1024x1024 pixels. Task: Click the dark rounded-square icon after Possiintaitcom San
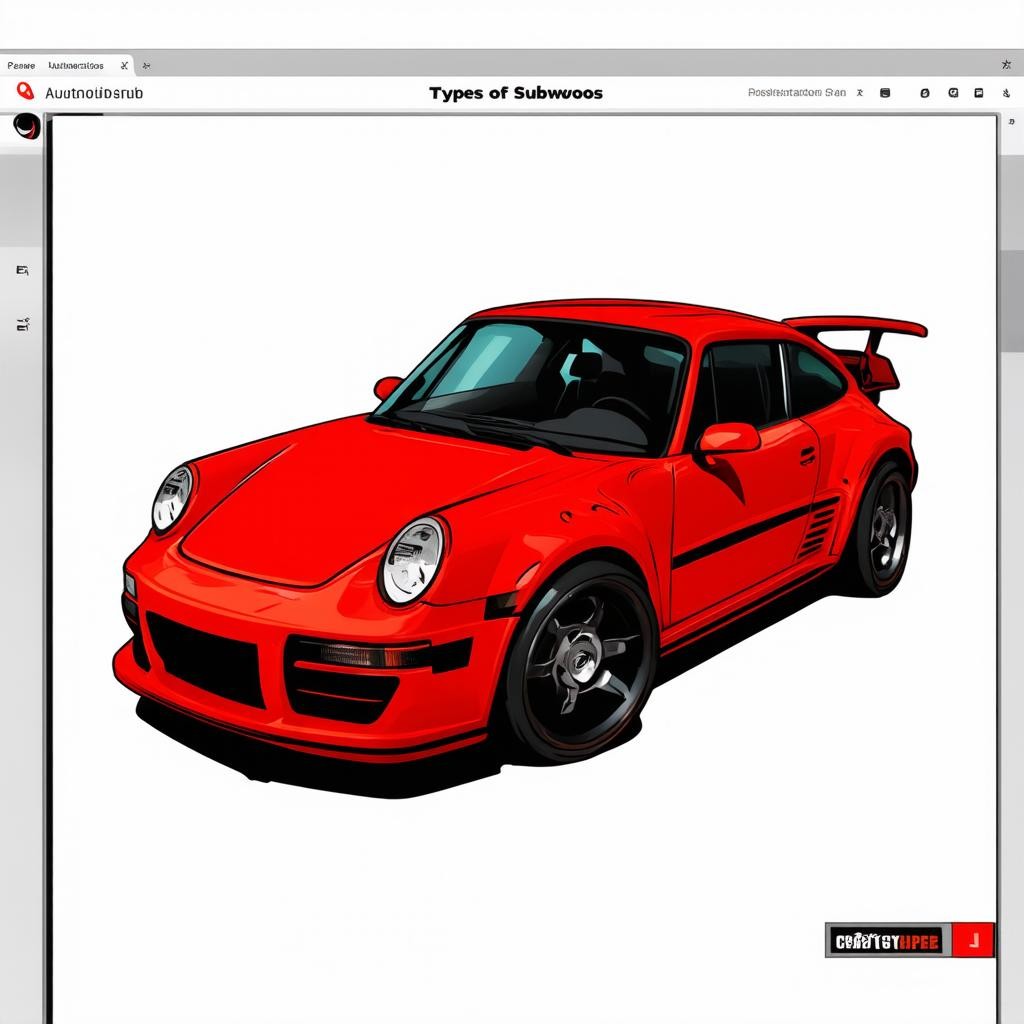[885, 93]
